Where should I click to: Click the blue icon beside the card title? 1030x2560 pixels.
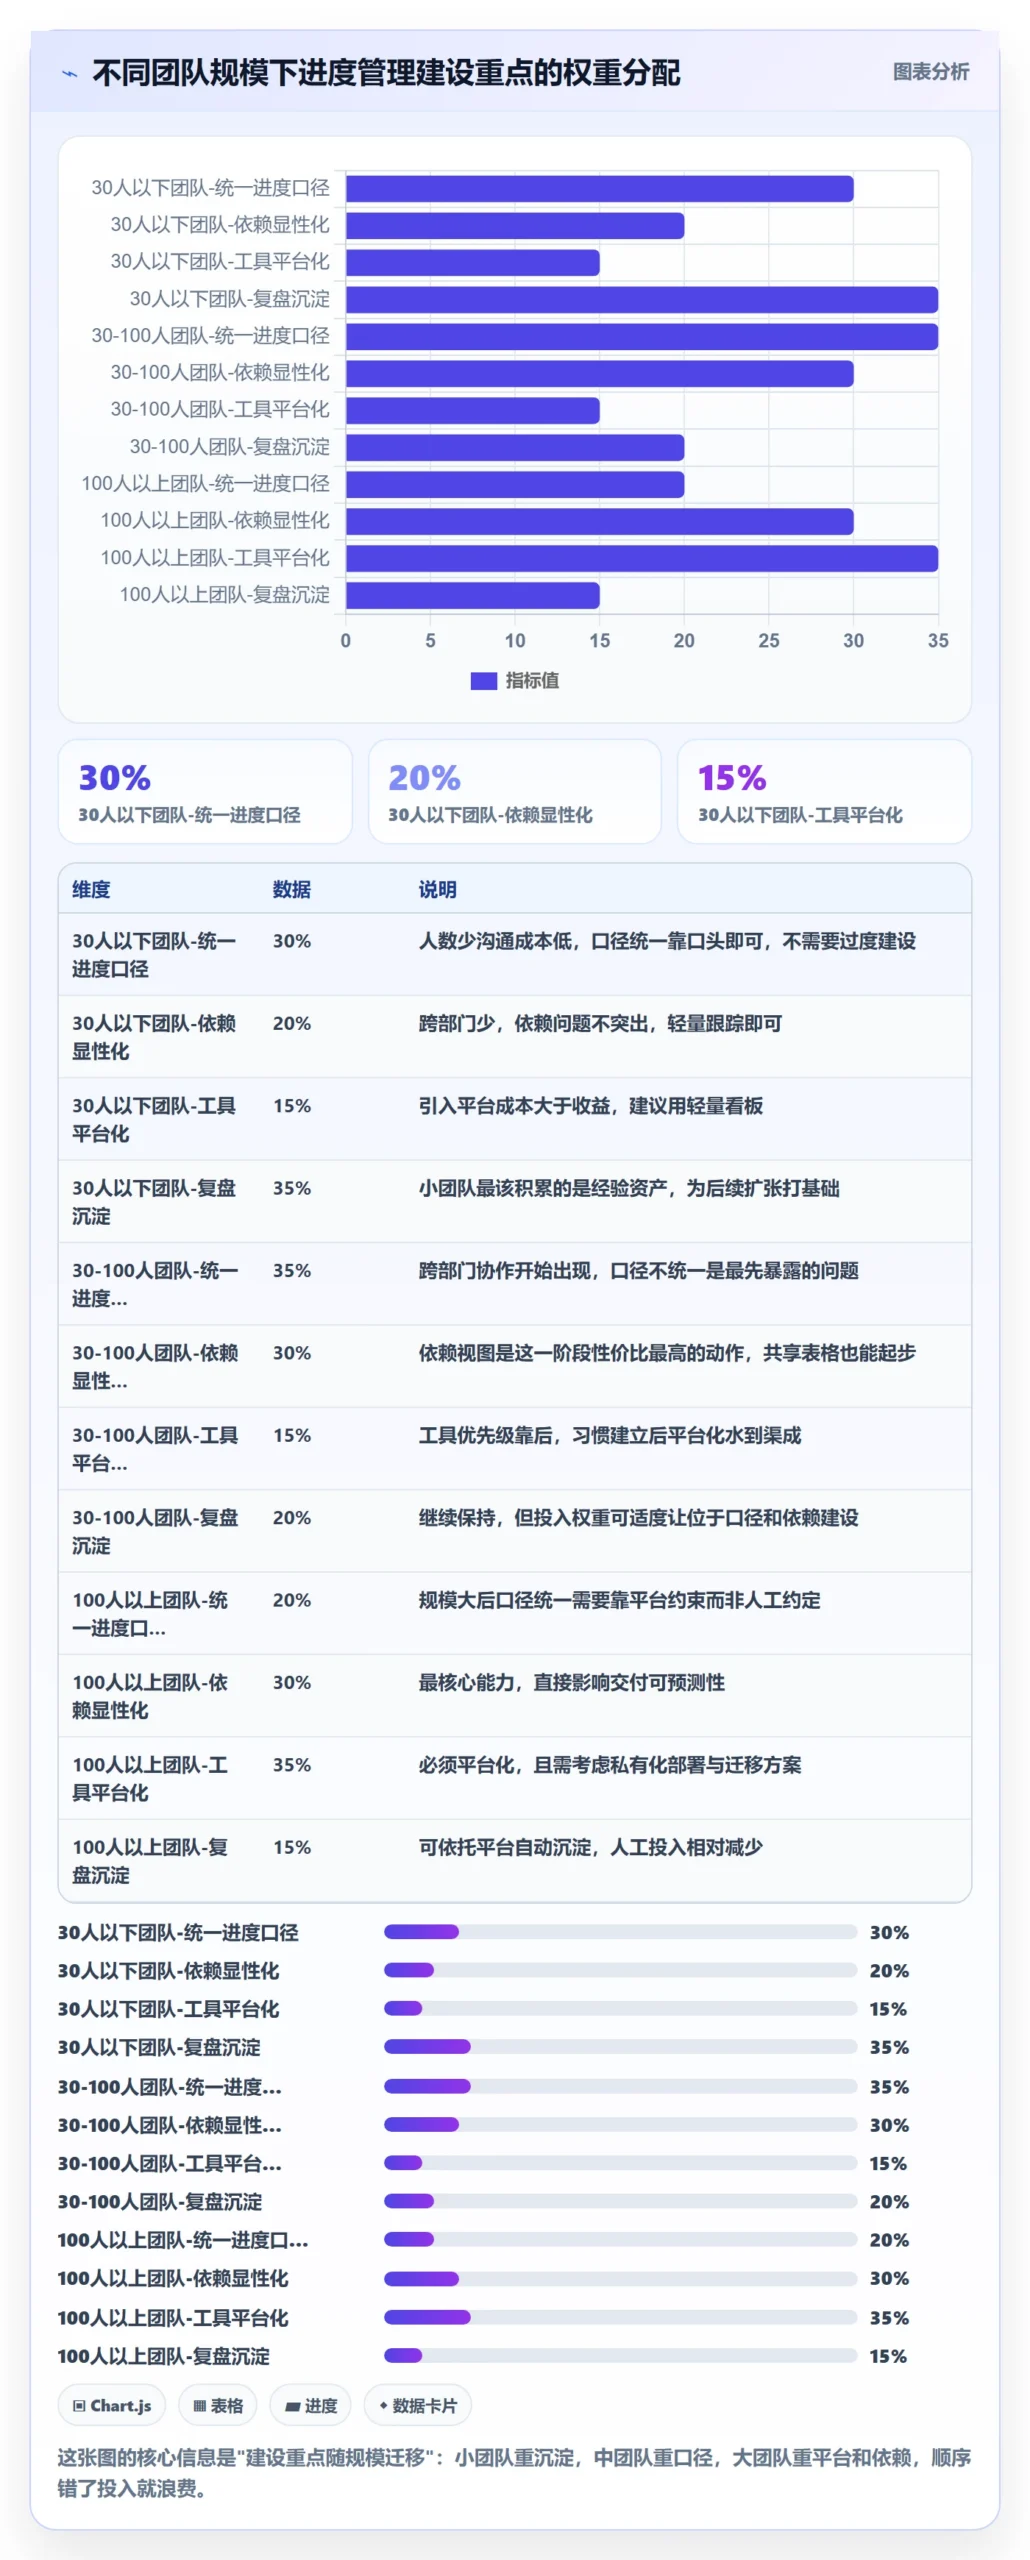69,73
